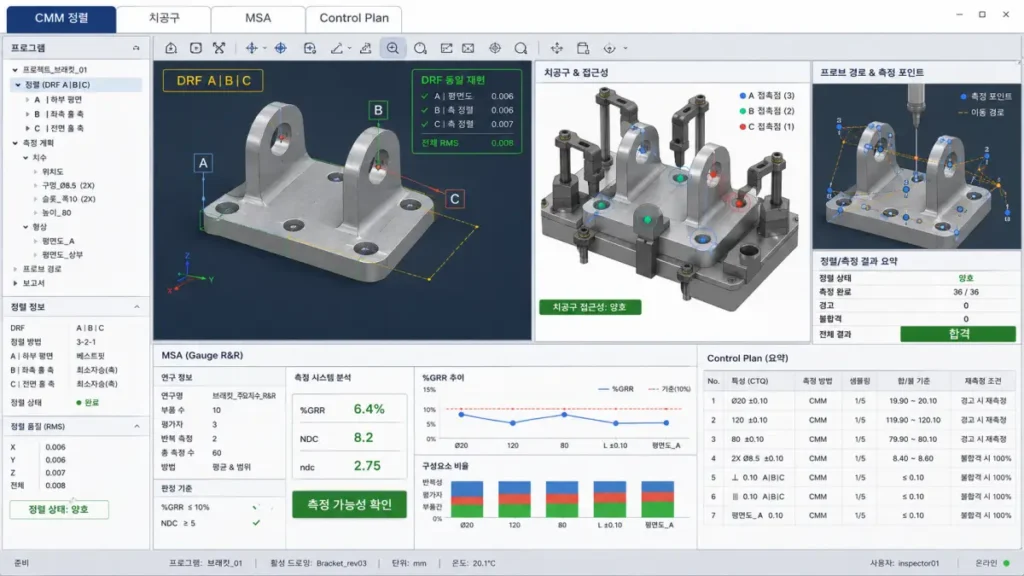1024x576 pixels.
Task: Collapse the 정렬 품질 (RMS) panel chevron
Action: [136, 426]
